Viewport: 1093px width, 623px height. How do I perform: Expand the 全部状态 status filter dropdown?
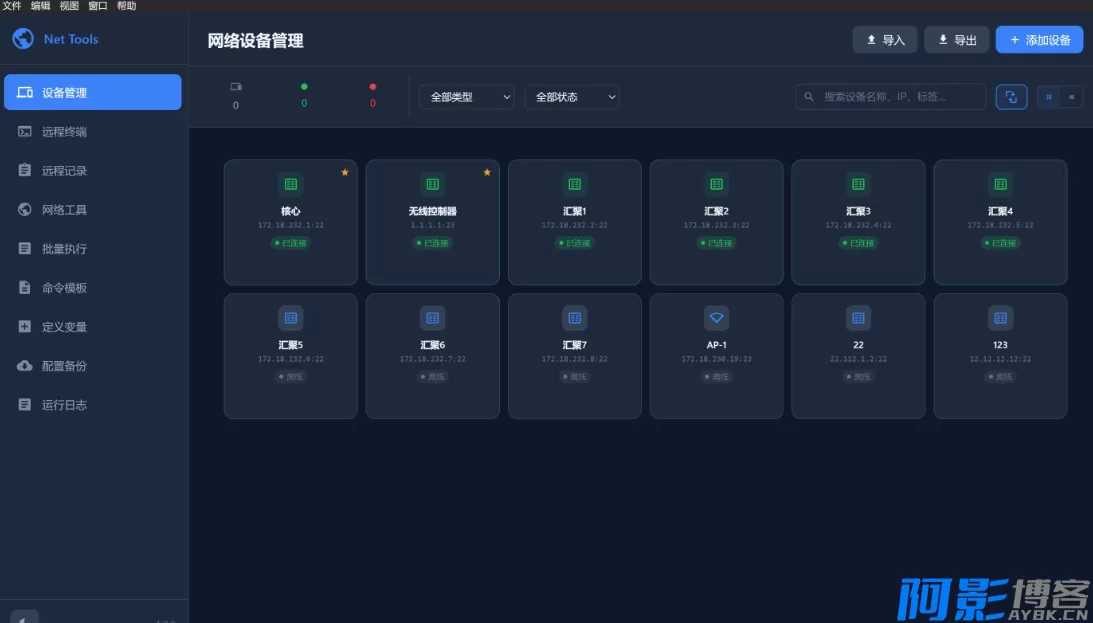[x=572, y=97]
